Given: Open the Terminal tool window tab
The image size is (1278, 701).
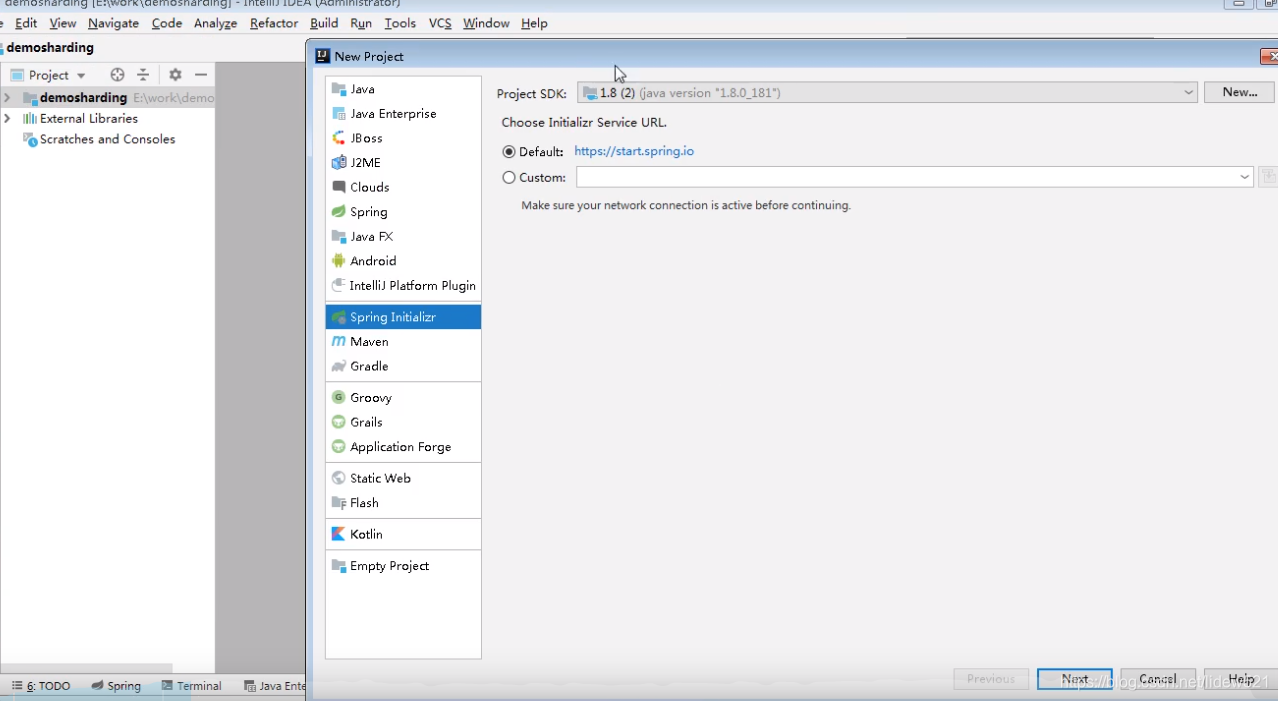Looking at the screenshot, I should pos(191,686).
